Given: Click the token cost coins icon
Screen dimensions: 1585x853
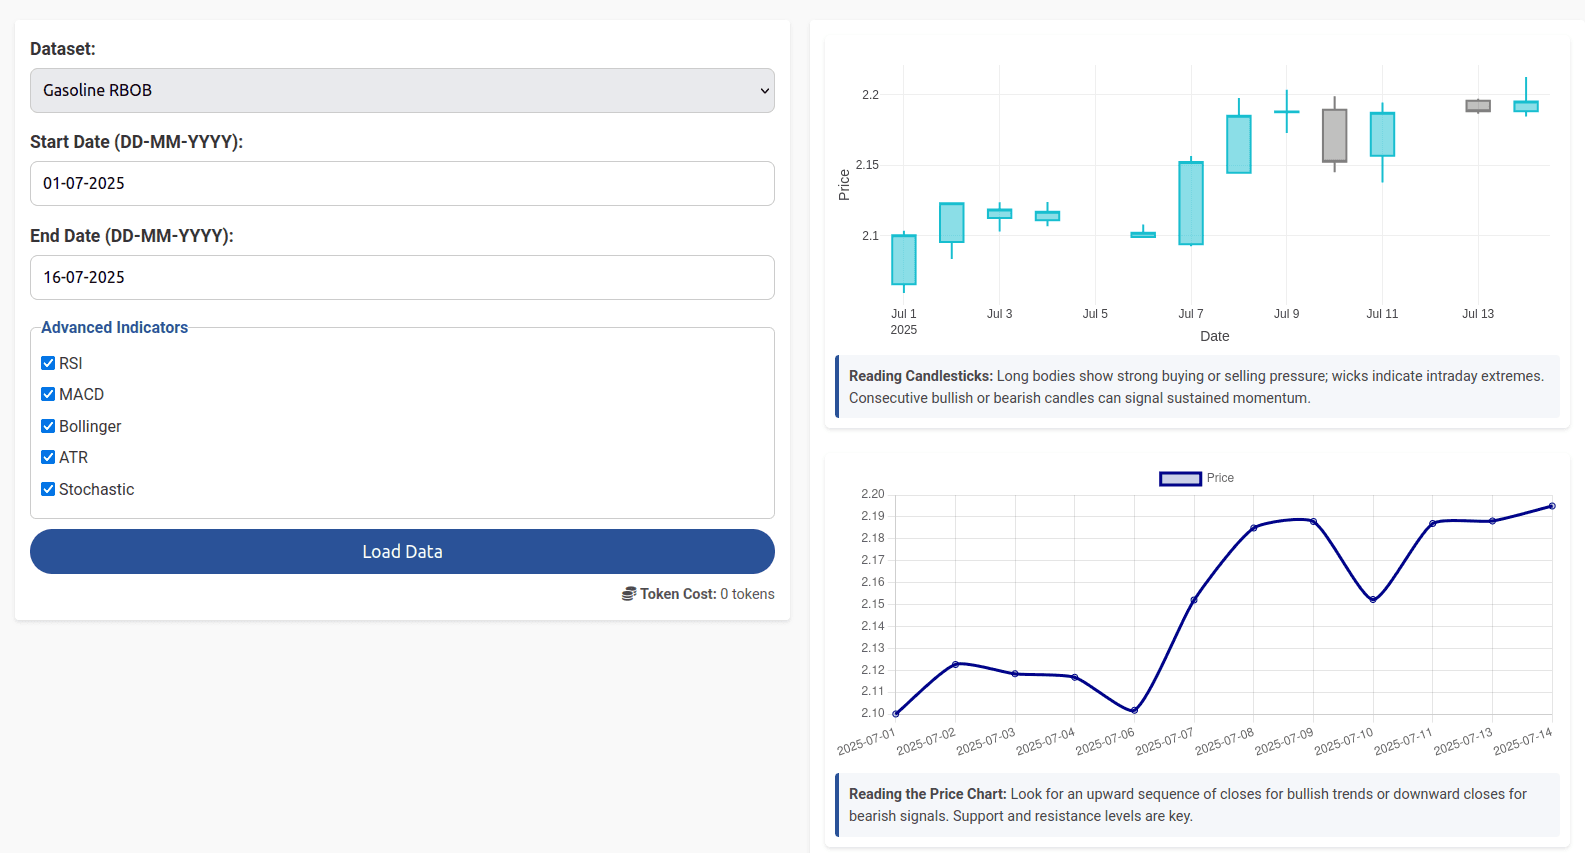Looking at the screenshot, I should coord(628,594).
